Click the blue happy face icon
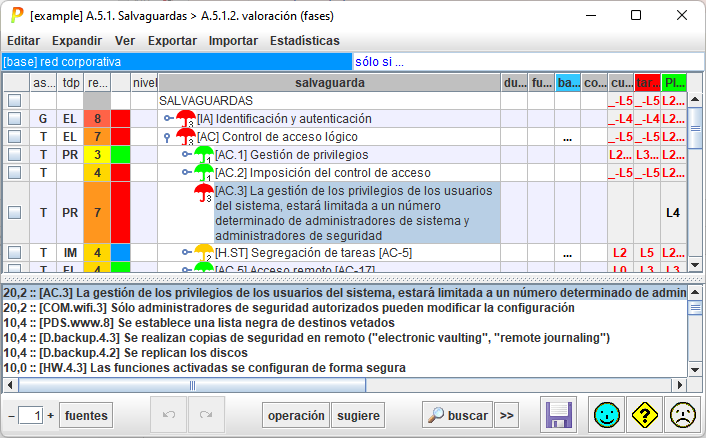The image size is (706, 438). click(606, 415)
